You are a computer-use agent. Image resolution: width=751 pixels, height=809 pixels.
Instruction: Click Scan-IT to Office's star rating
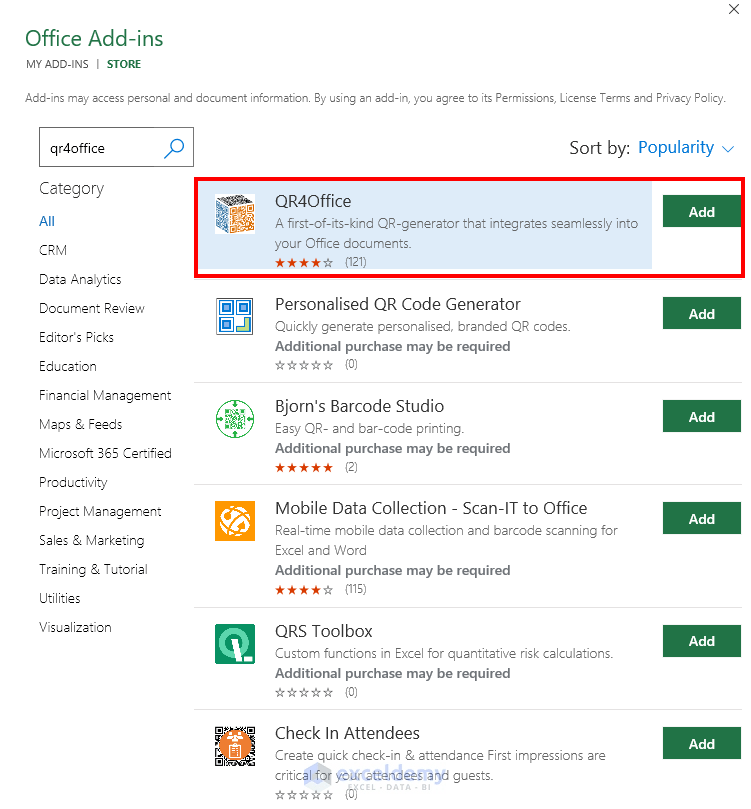tap(304, 589)
